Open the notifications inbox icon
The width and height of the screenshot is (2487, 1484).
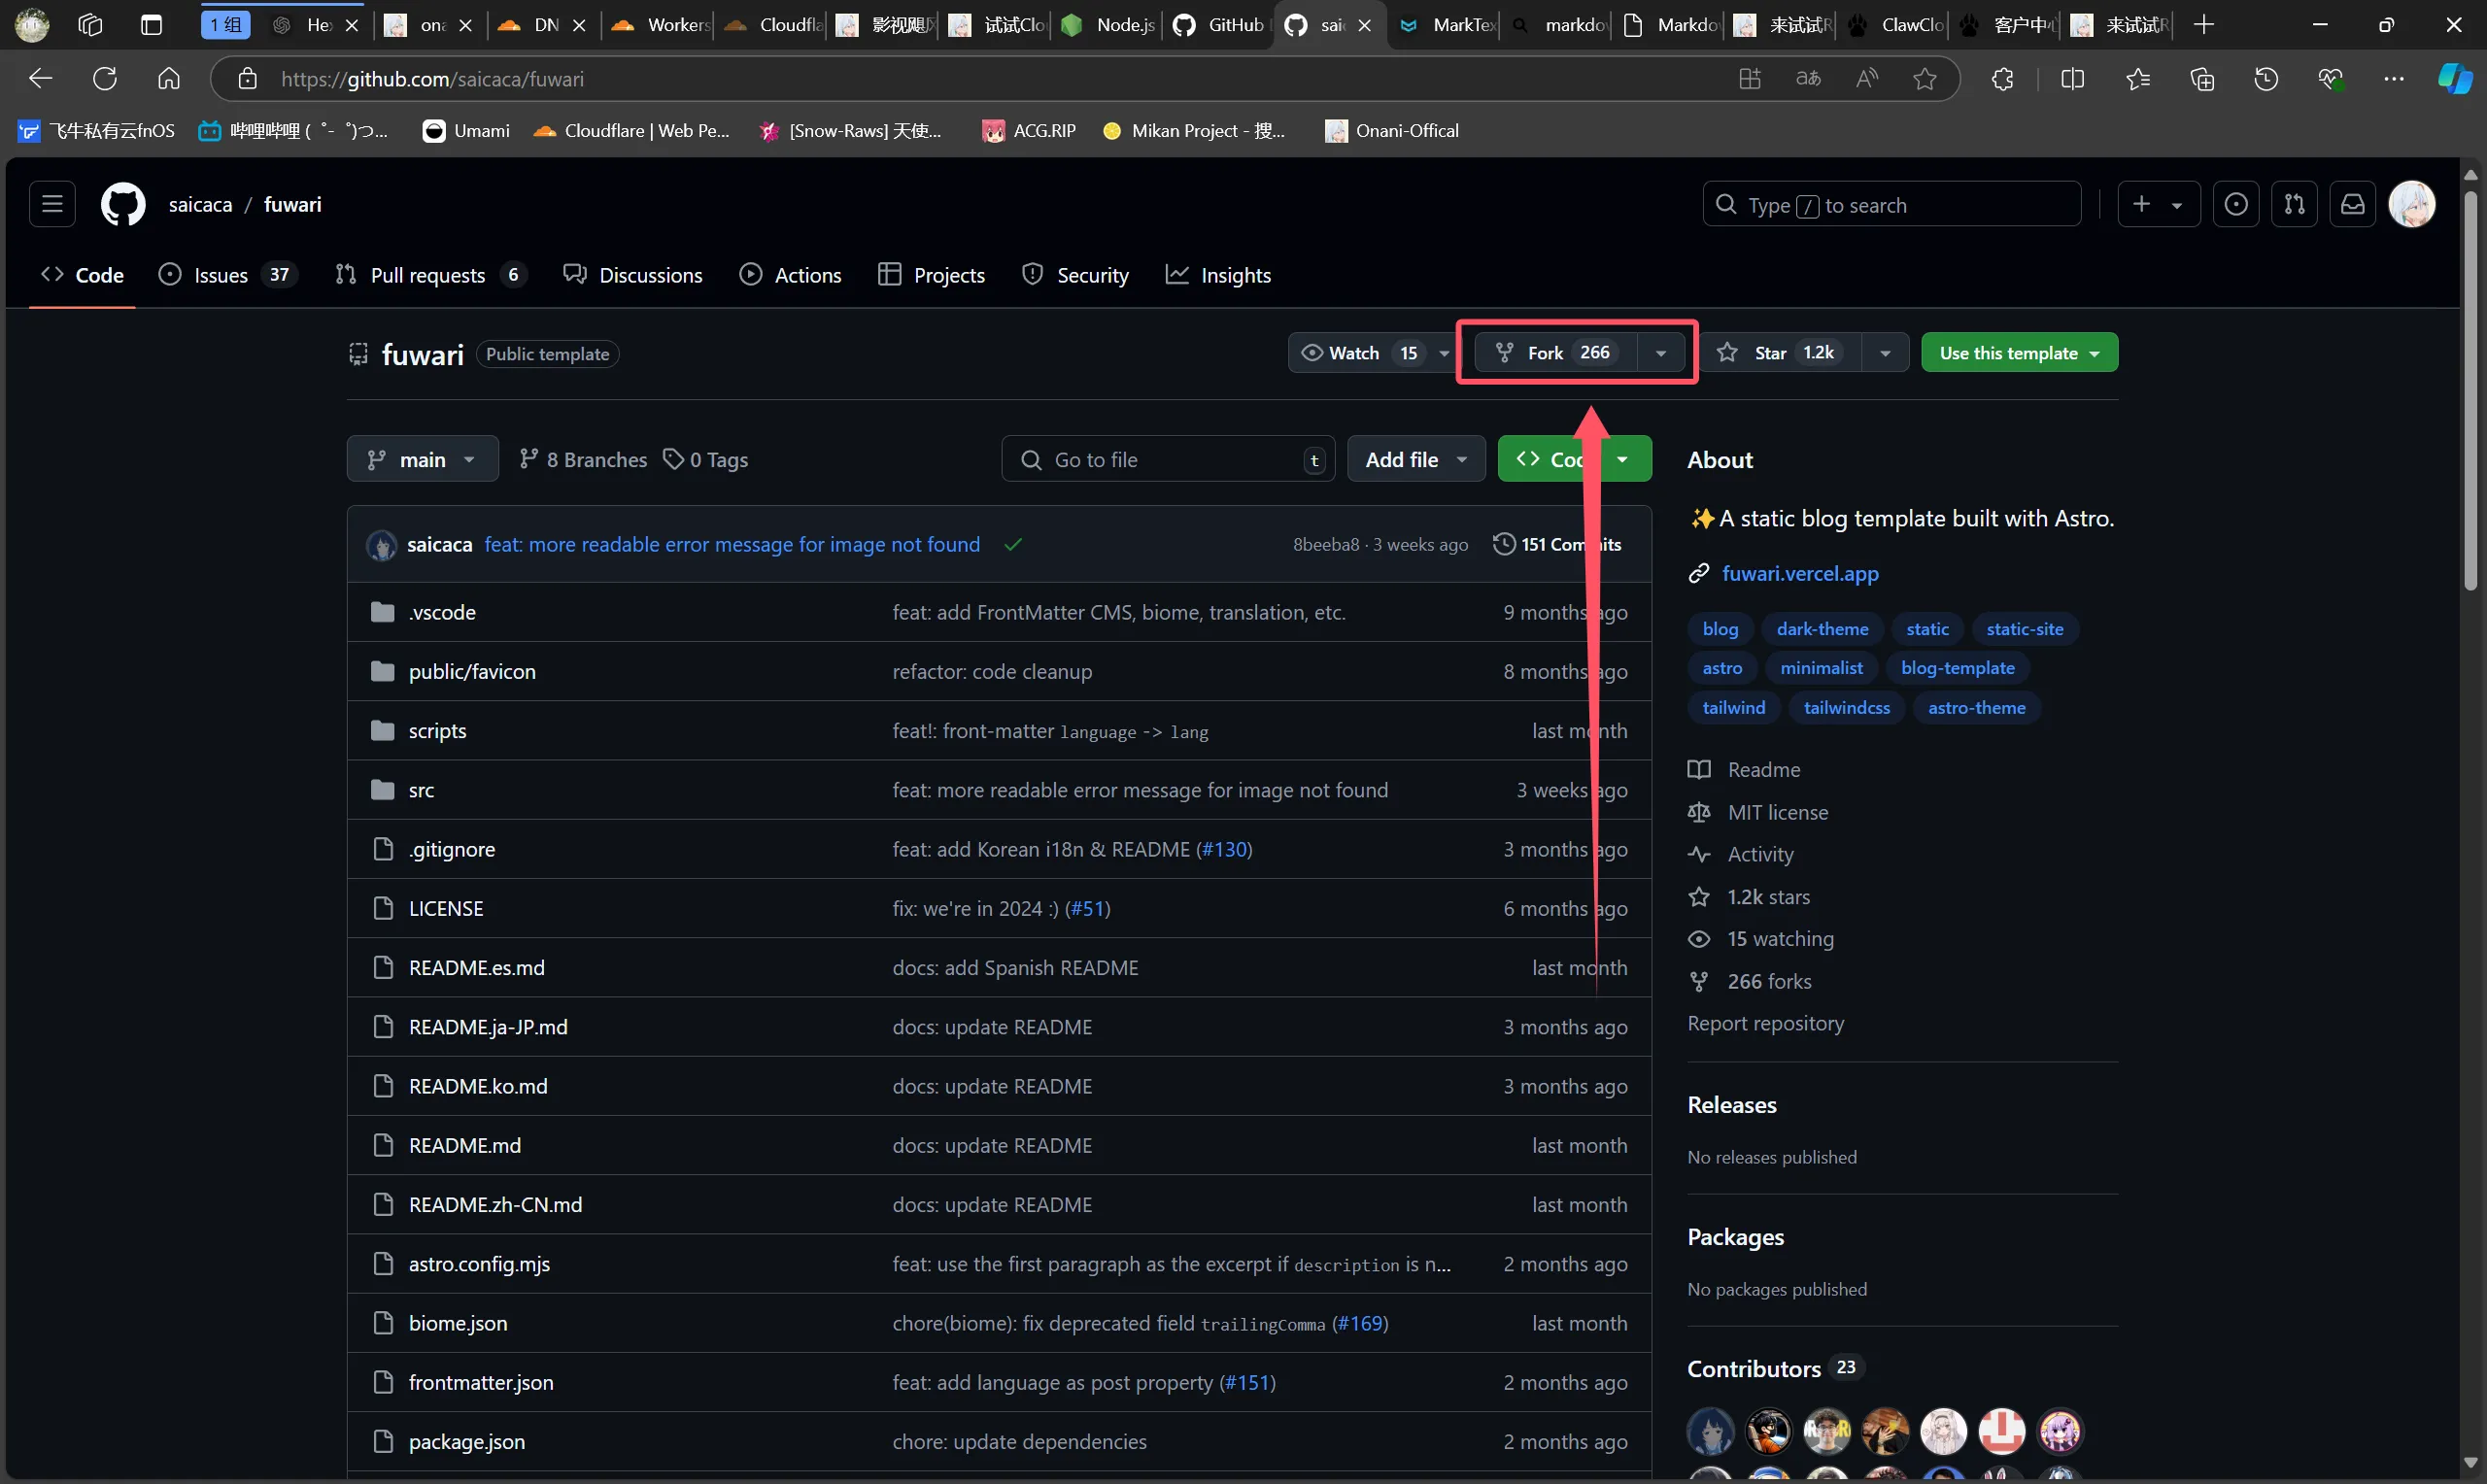pyautogui.click(x=2352, y=204)
